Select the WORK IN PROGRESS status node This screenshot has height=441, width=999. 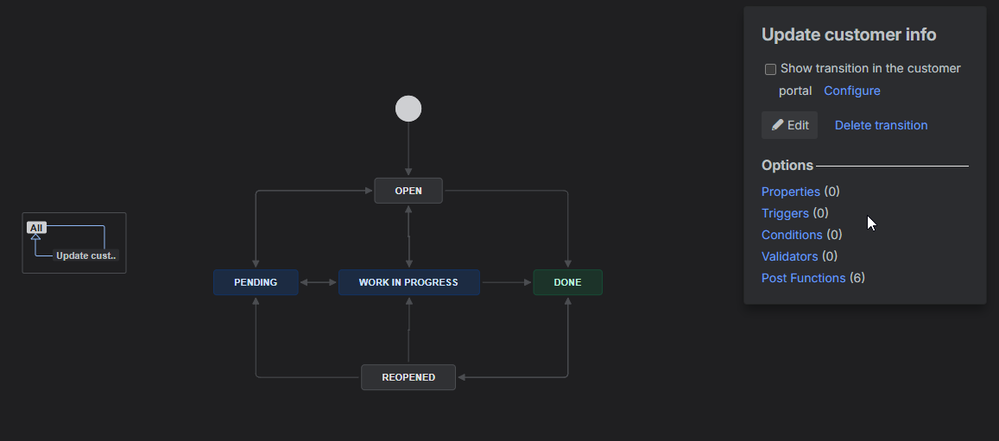pos(408,283)
